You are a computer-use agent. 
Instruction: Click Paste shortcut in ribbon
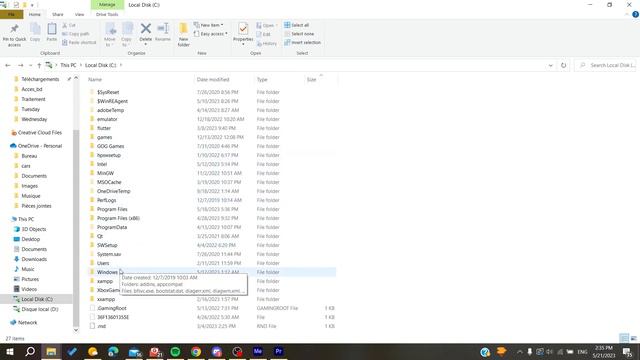(x=79, y=42)
